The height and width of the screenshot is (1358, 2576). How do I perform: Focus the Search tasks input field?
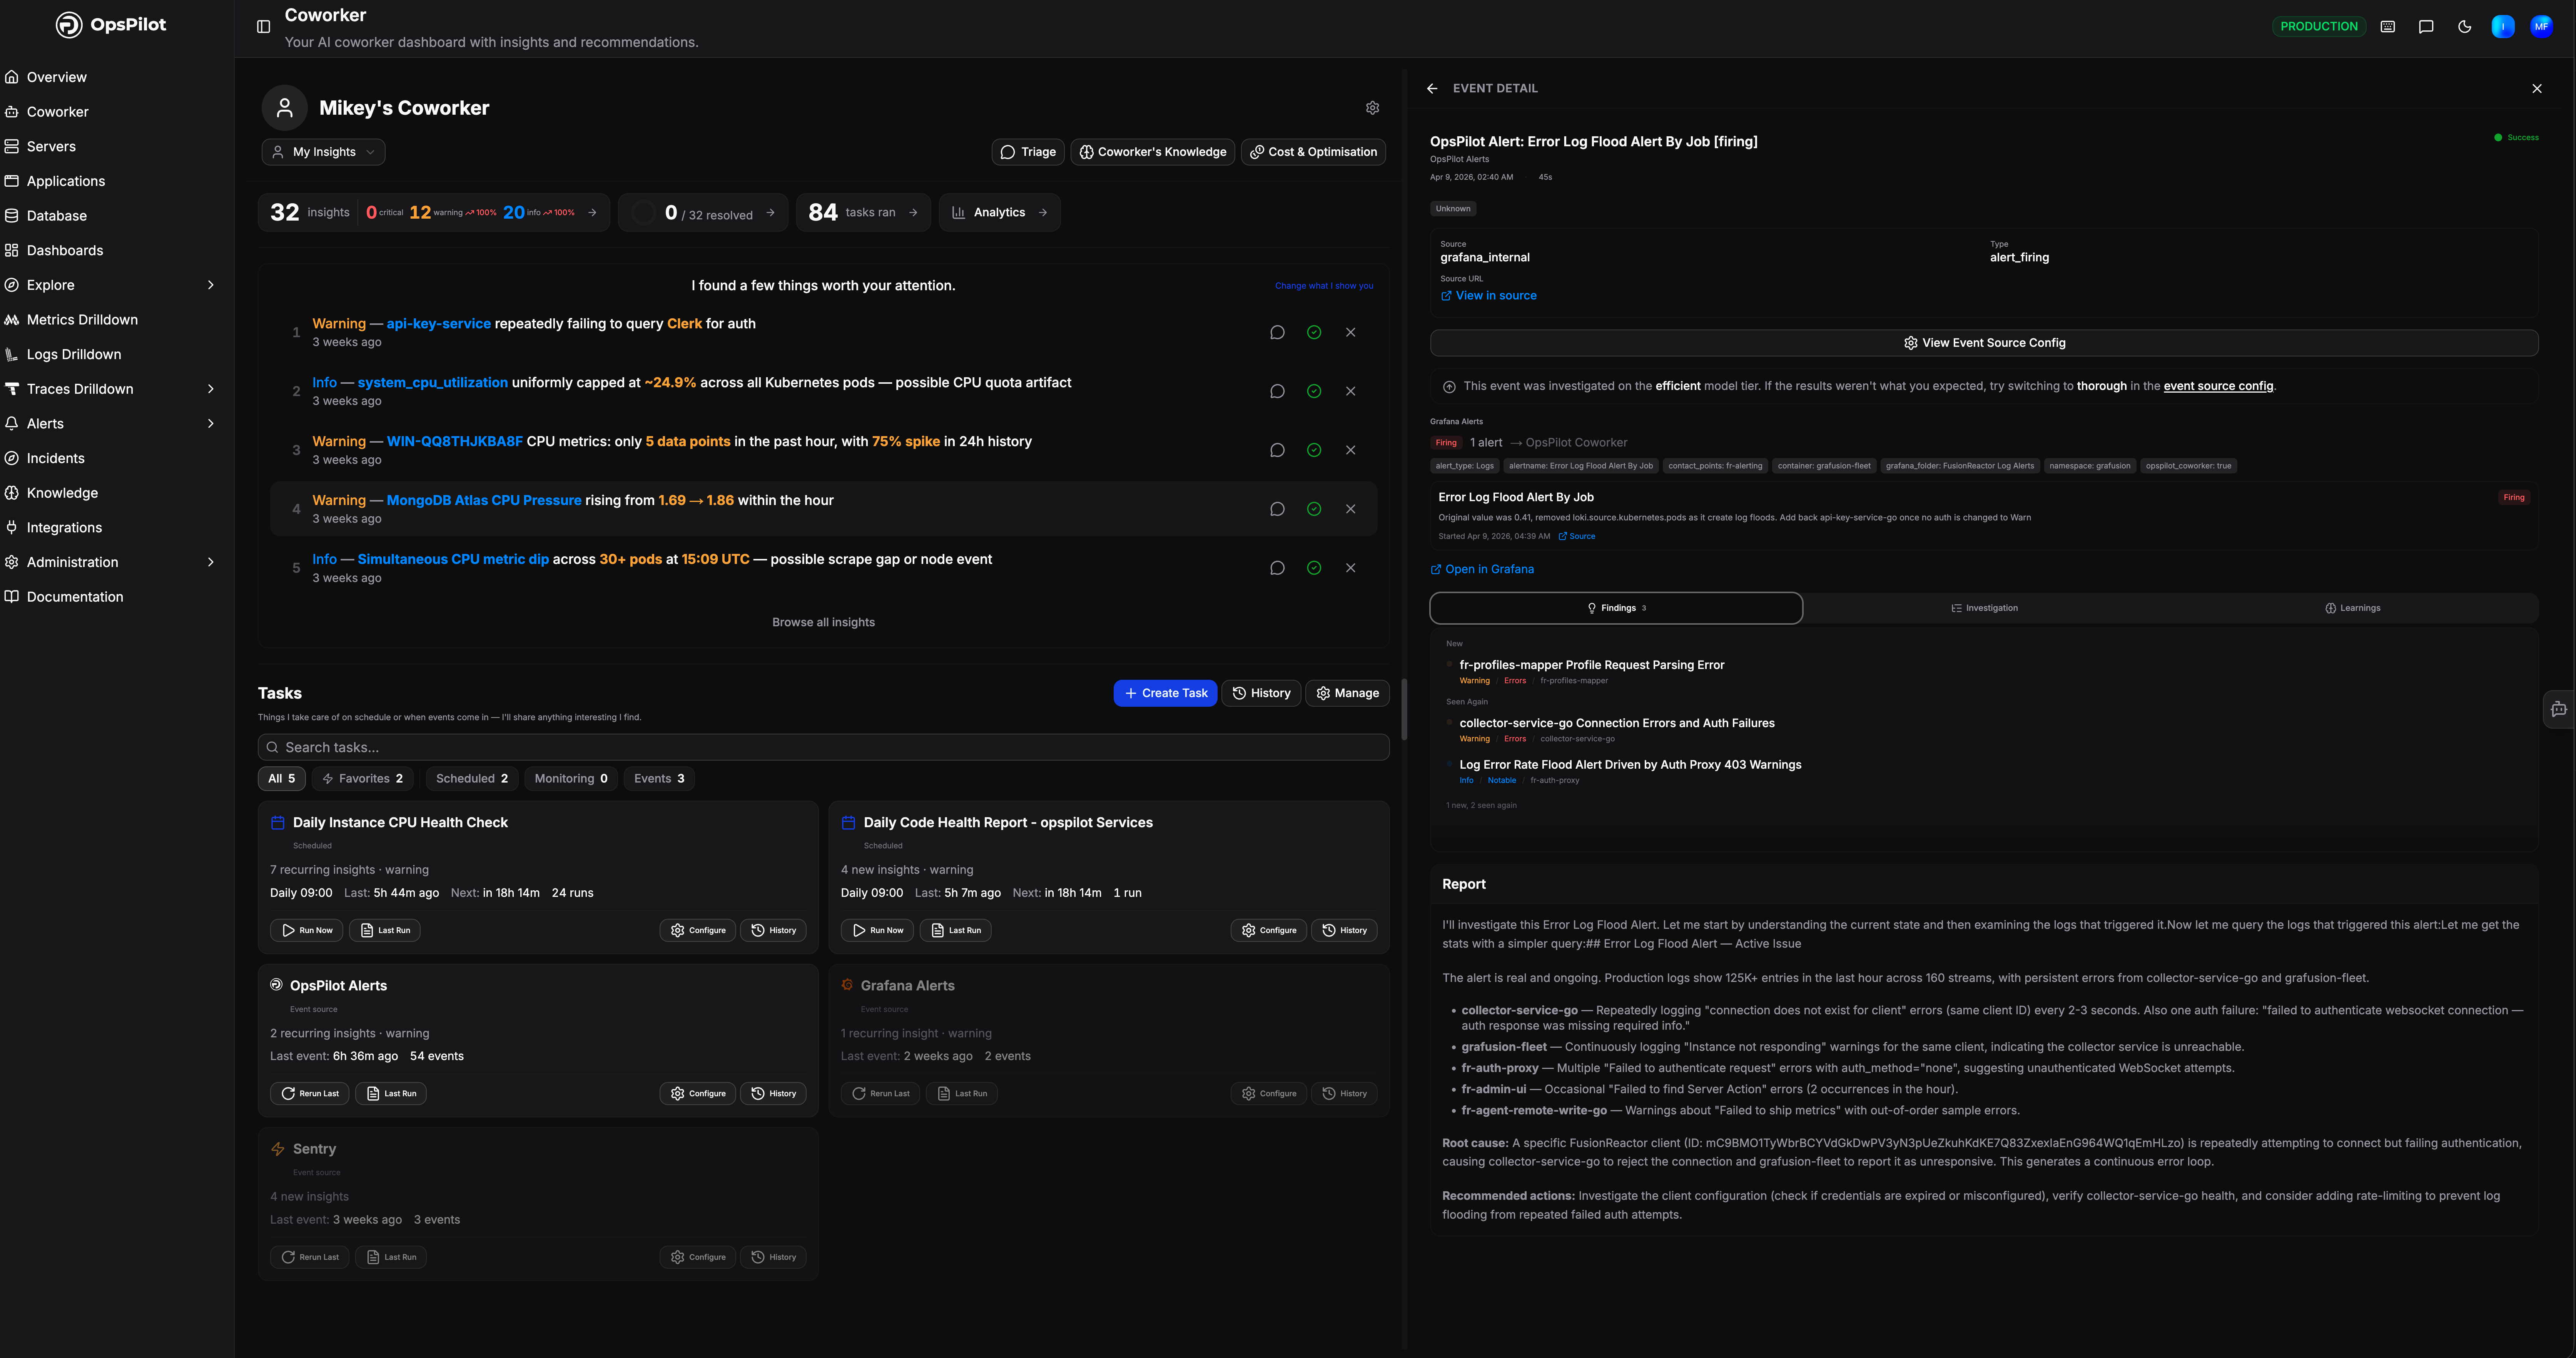(823, 747)
